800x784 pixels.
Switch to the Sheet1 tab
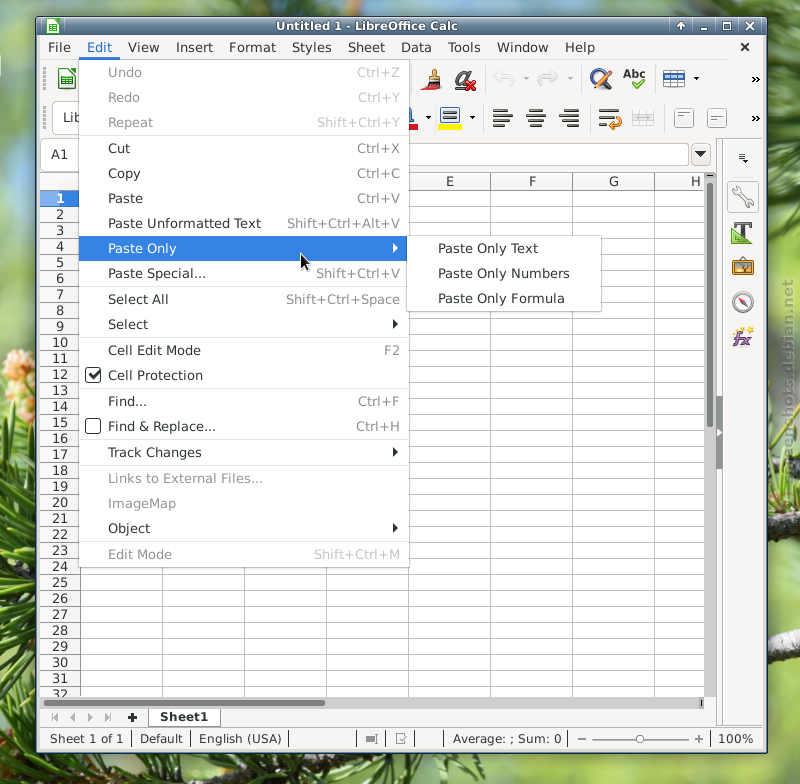[x=184, y=717]
